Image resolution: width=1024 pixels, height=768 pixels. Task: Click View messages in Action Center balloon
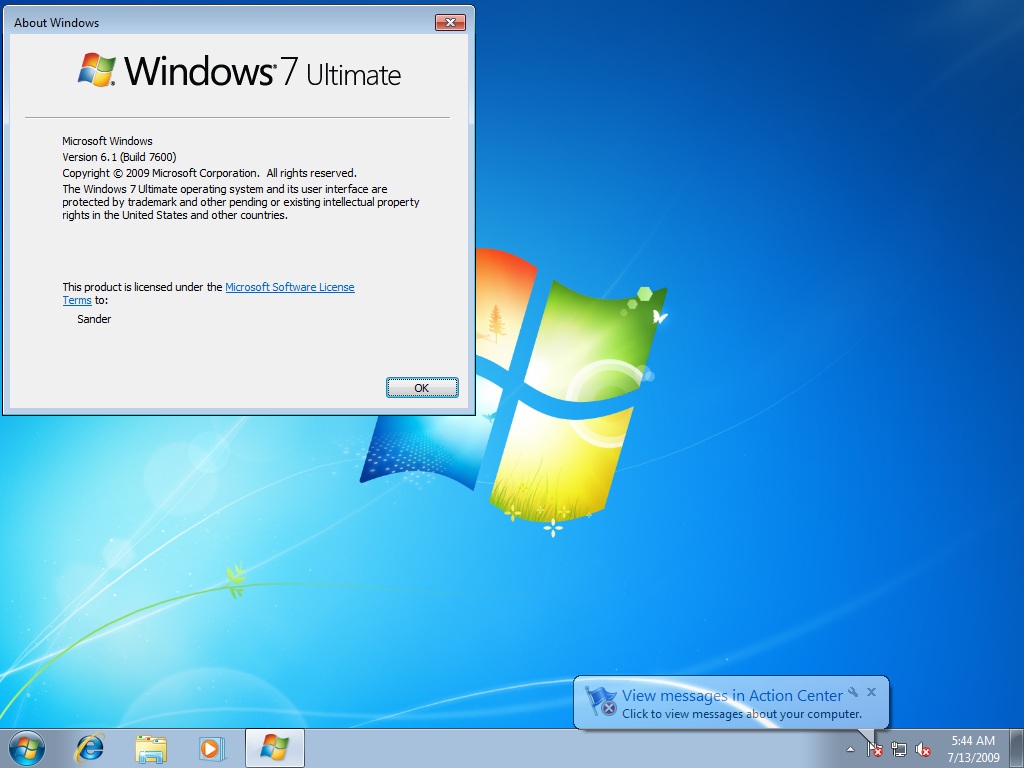coord(732,696)
